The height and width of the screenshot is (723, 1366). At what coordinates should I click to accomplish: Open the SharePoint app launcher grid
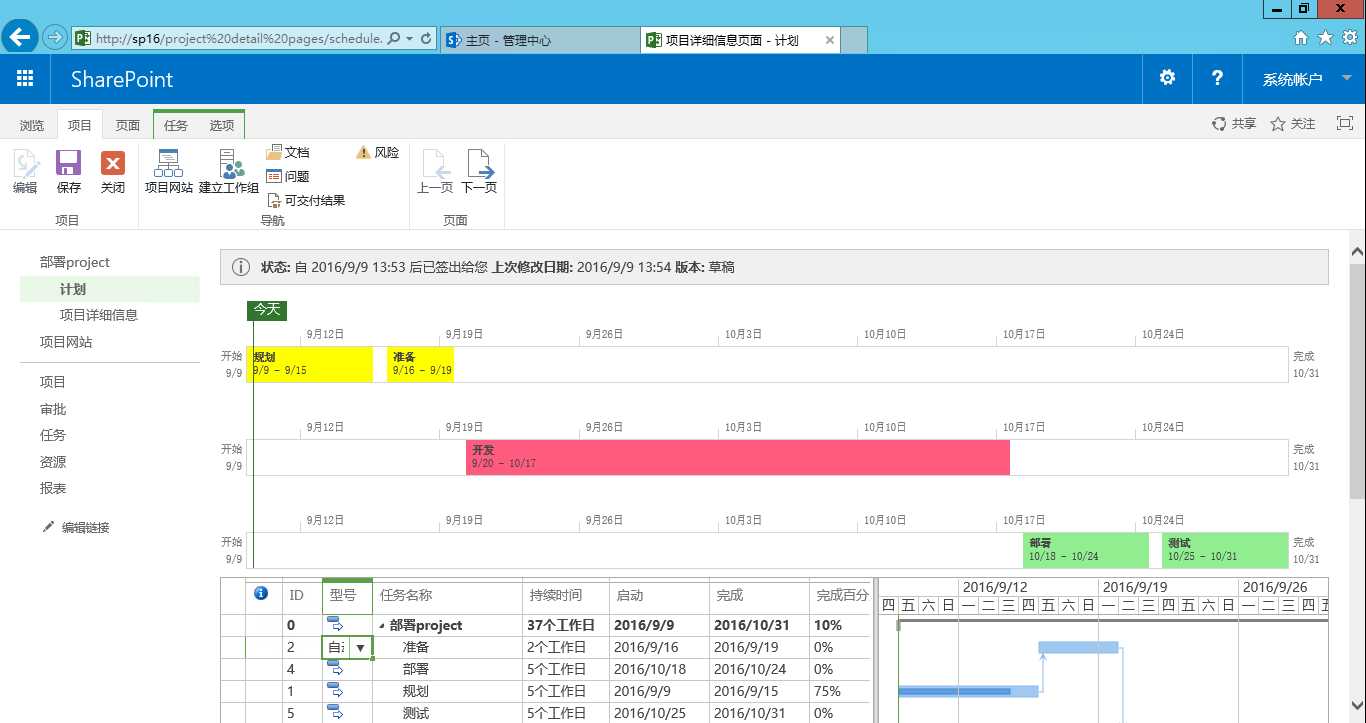pyautogui.click(x=25, y=79)
